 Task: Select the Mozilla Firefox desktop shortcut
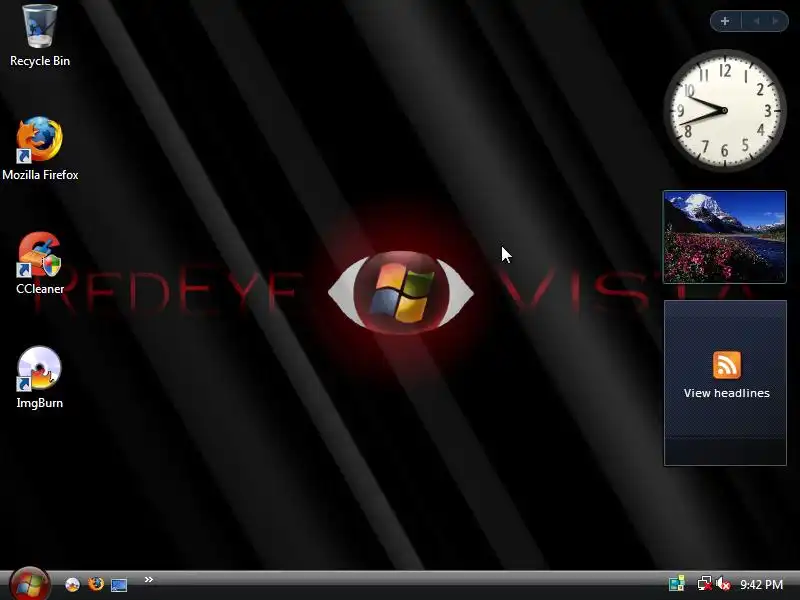pyautogui.click(x=40, y=148)
